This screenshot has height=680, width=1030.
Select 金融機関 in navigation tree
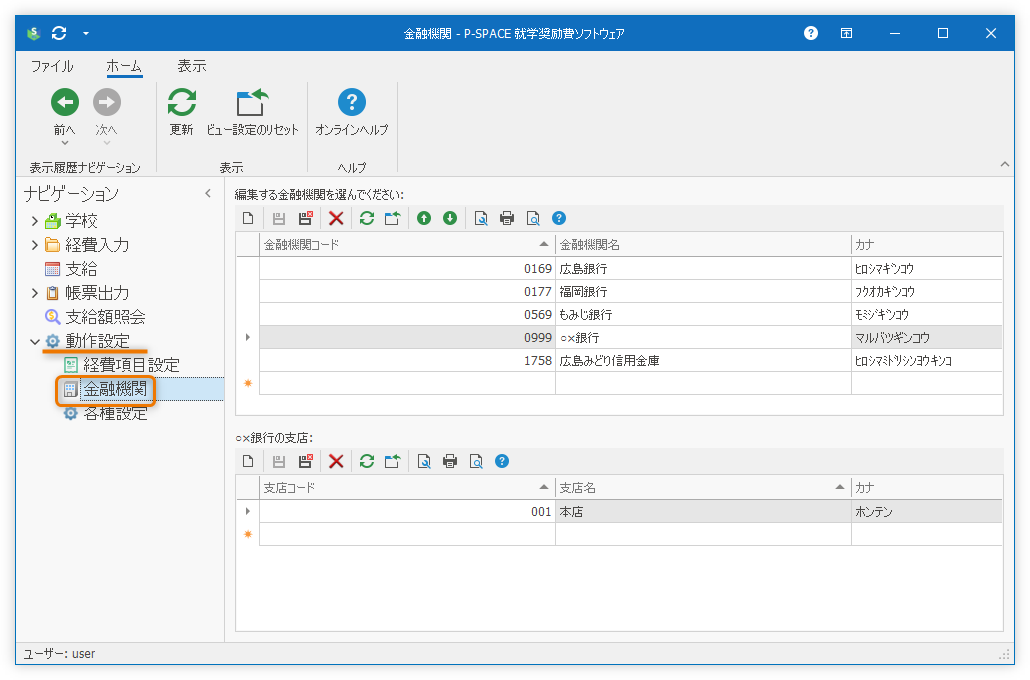[x=115, y=389]
